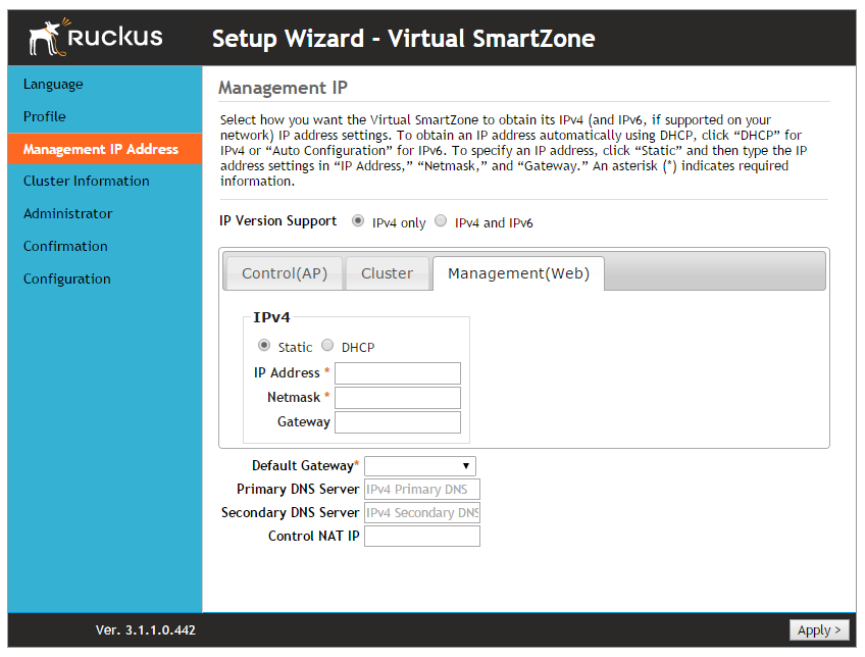Click the Control NAT IP field
Image resolution: width=865 pixels, height=657 pixels.
click(x=422, y=536)
